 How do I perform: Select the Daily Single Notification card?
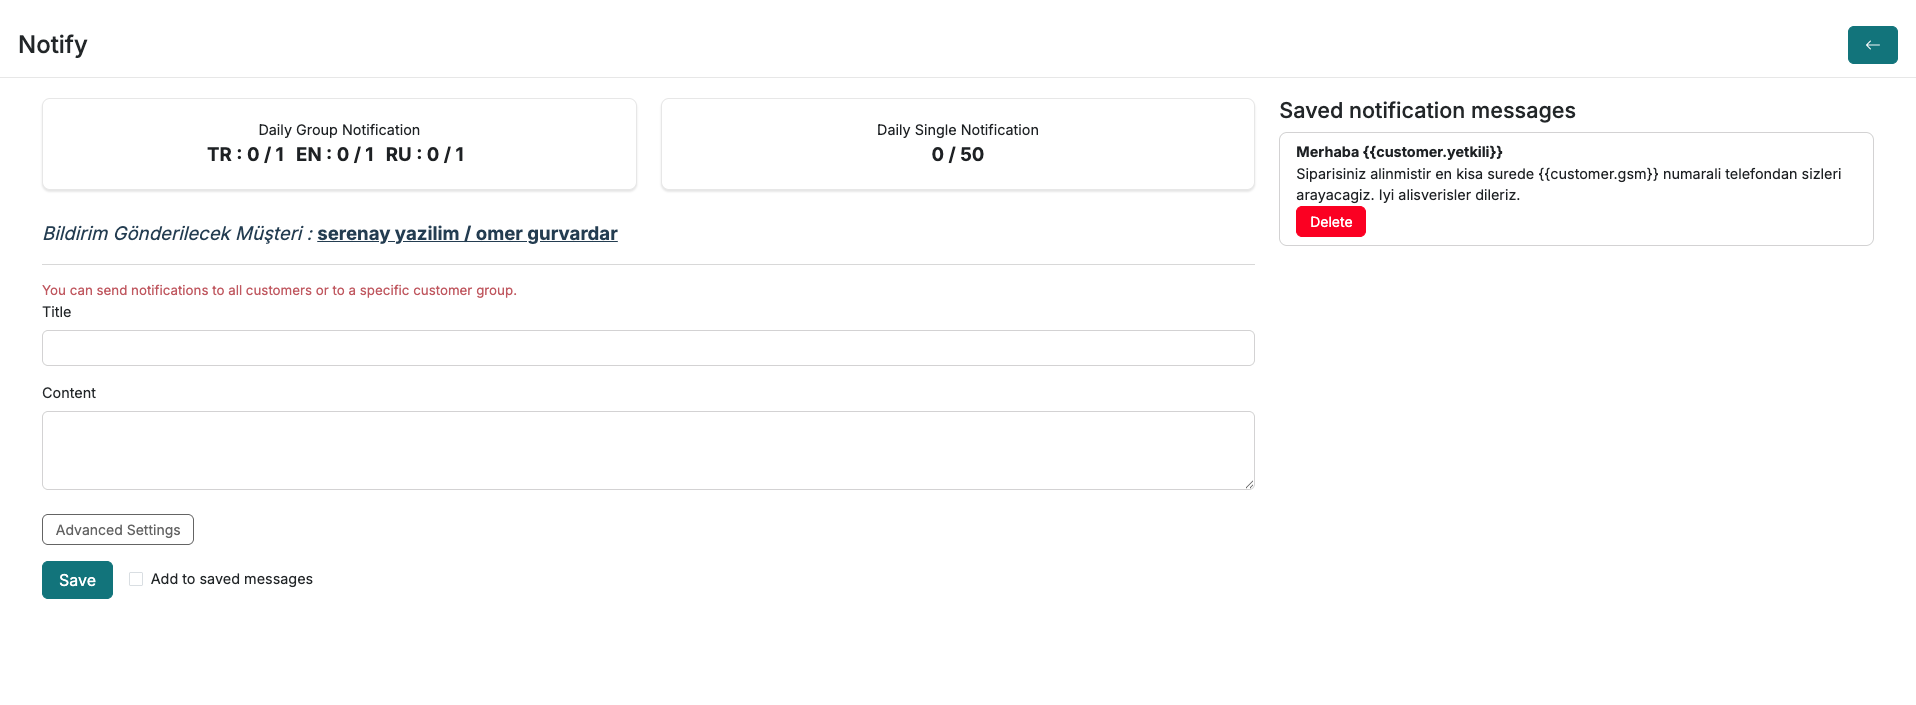click(957, 143)
